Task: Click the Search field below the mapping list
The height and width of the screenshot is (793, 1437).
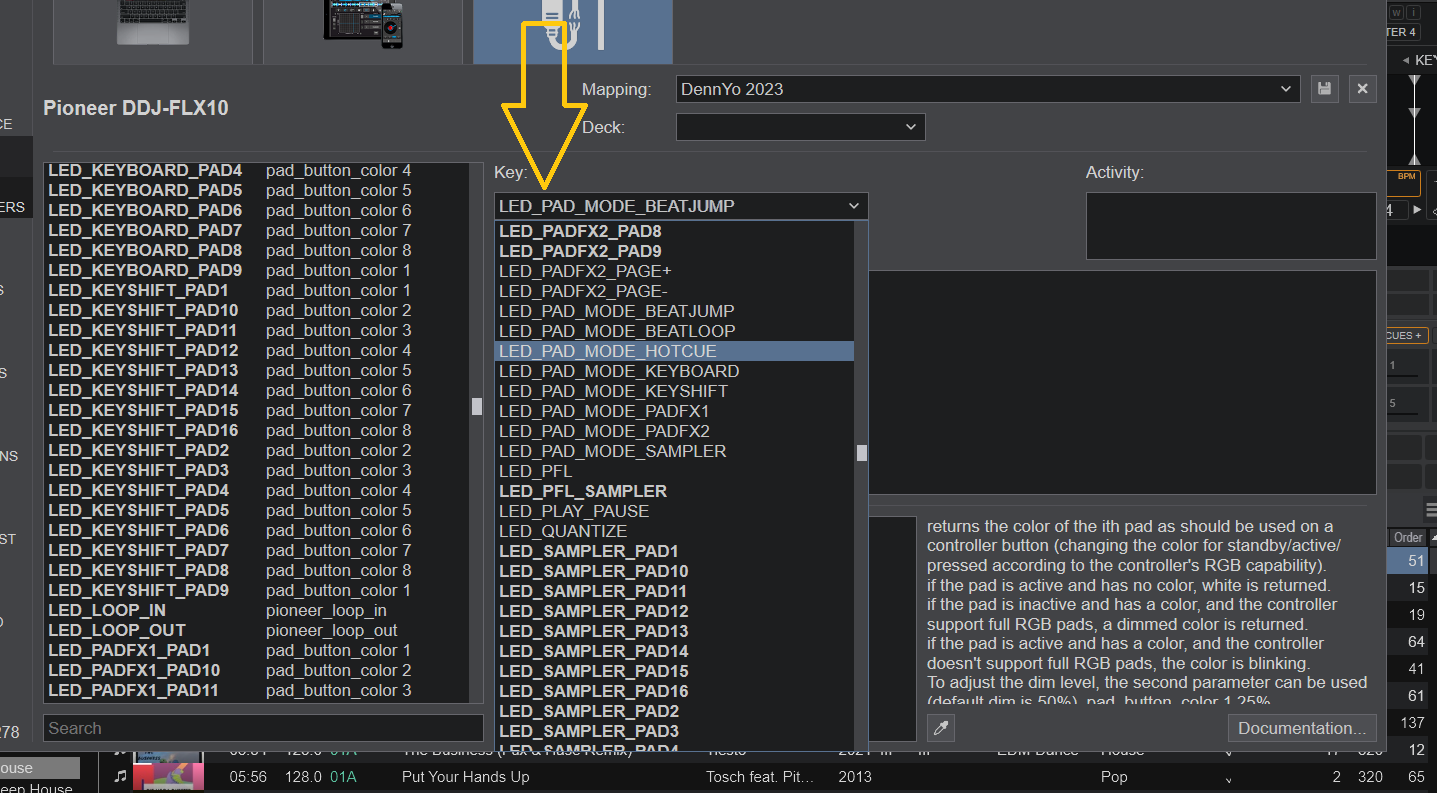Action: 263,728
